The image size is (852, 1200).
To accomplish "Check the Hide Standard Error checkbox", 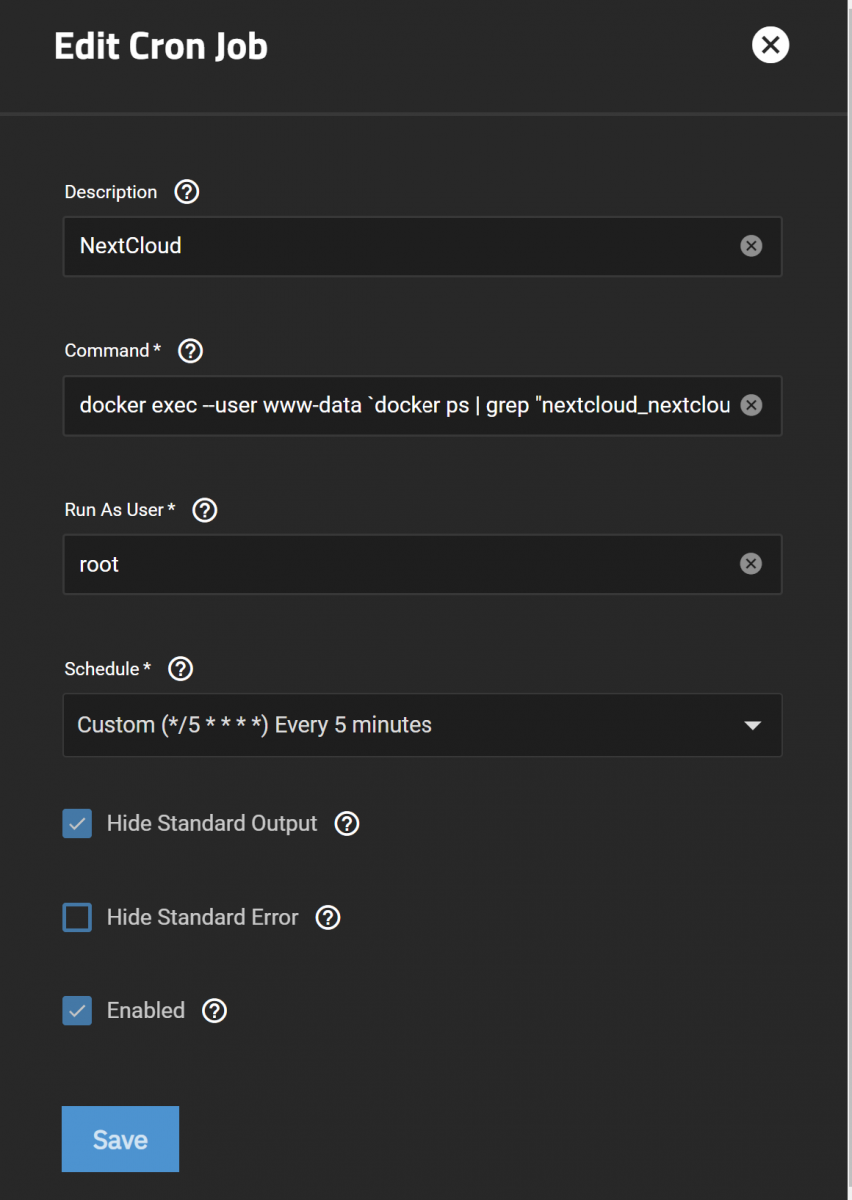I will click(x=77, y=917).
